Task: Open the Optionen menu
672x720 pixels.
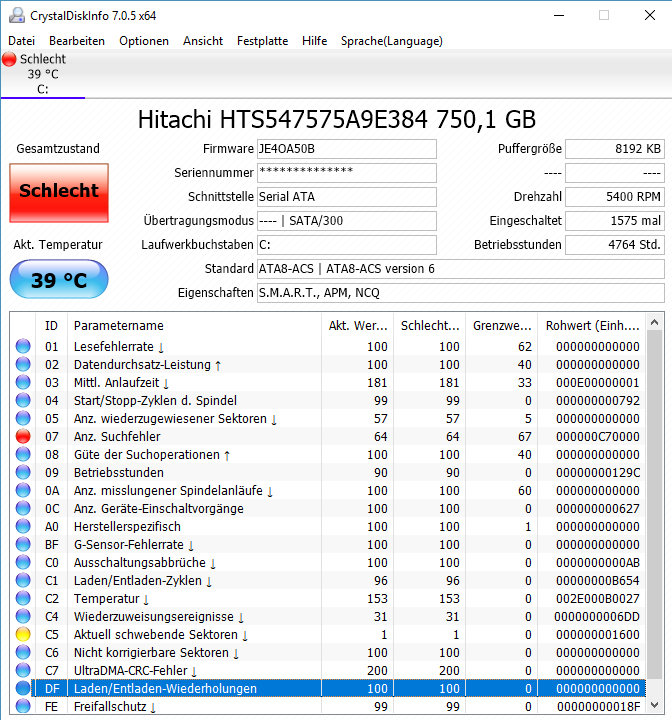Action: [x=144, y=41]
